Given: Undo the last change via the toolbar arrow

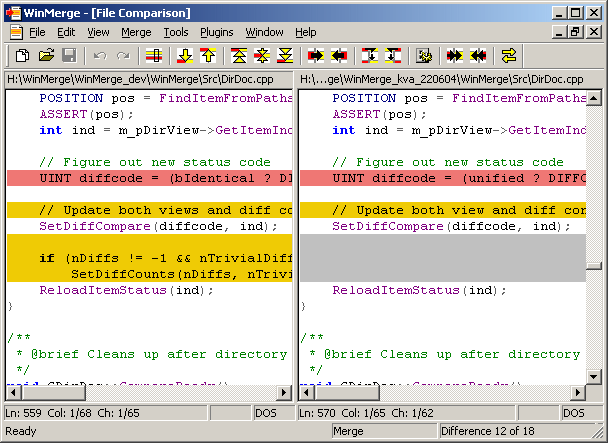Looking at the screenshot, I should [x=100, y=56].
